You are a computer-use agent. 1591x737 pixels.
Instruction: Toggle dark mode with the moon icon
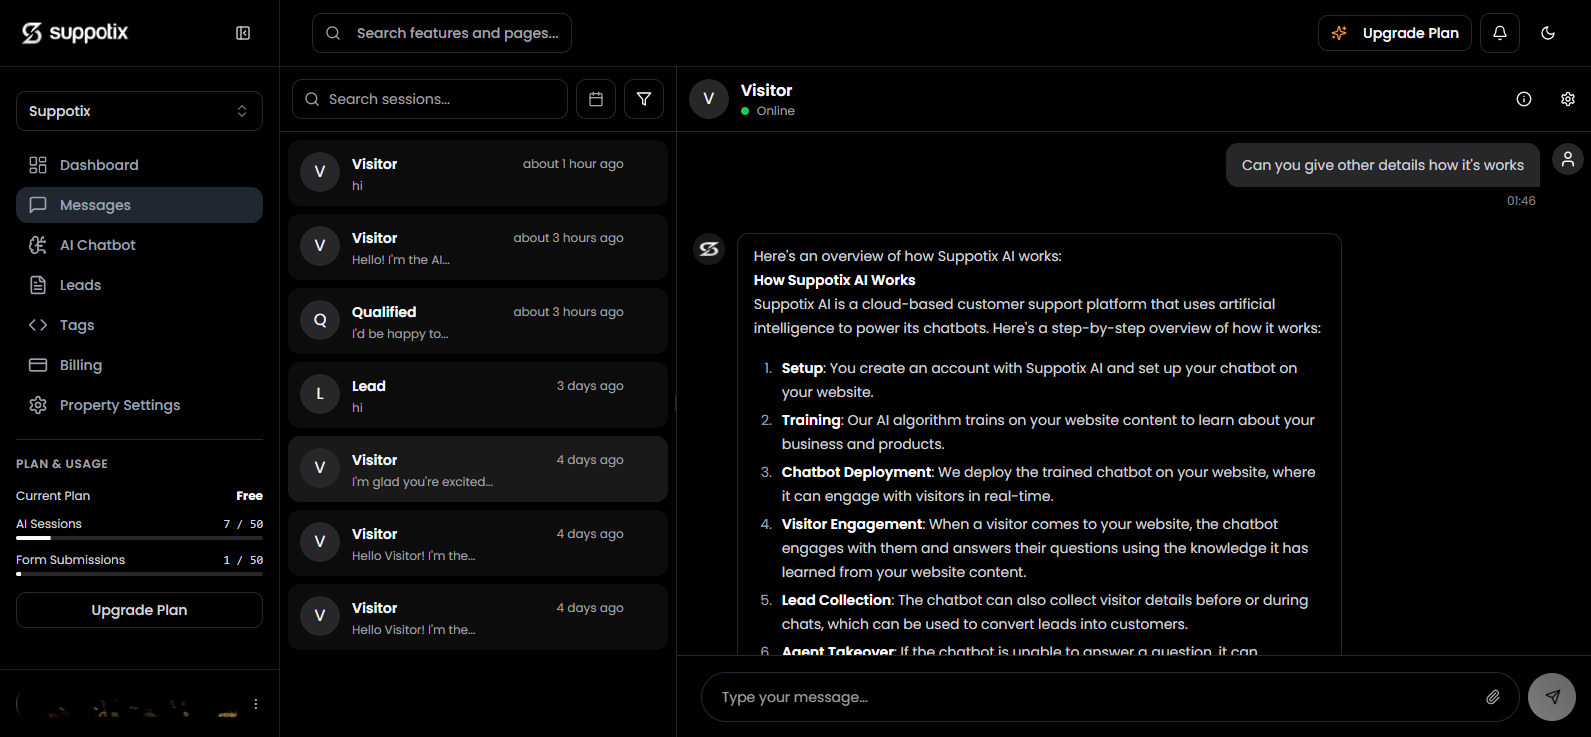point(1548,33)
